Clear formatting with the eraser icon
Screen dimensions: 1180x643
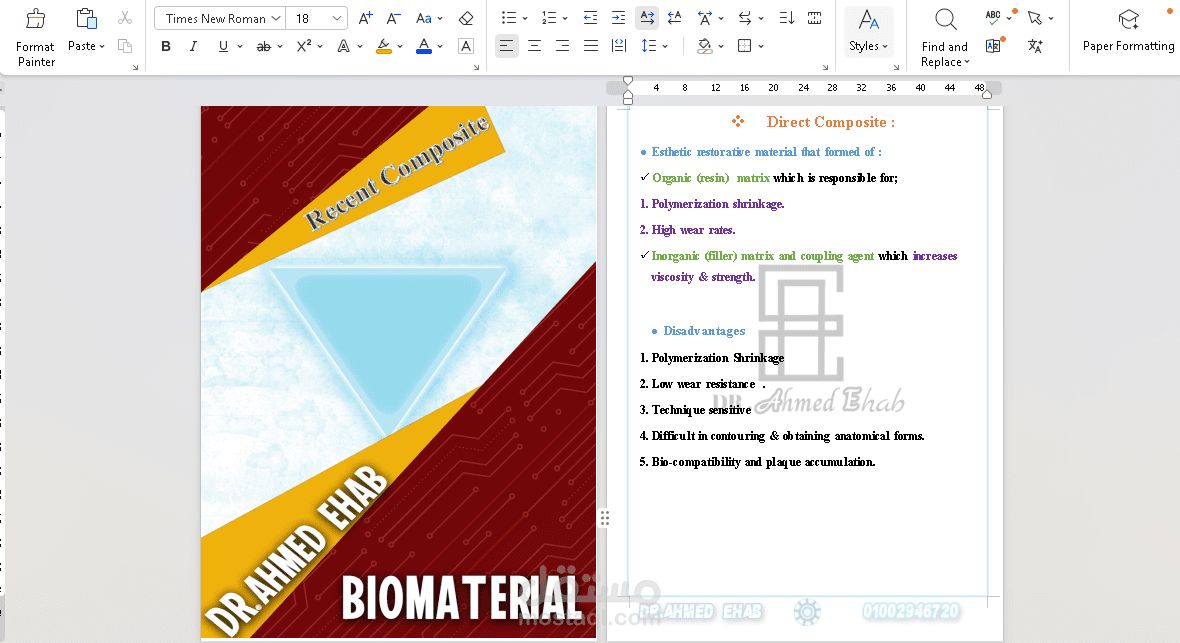click(x=466, y=18)
